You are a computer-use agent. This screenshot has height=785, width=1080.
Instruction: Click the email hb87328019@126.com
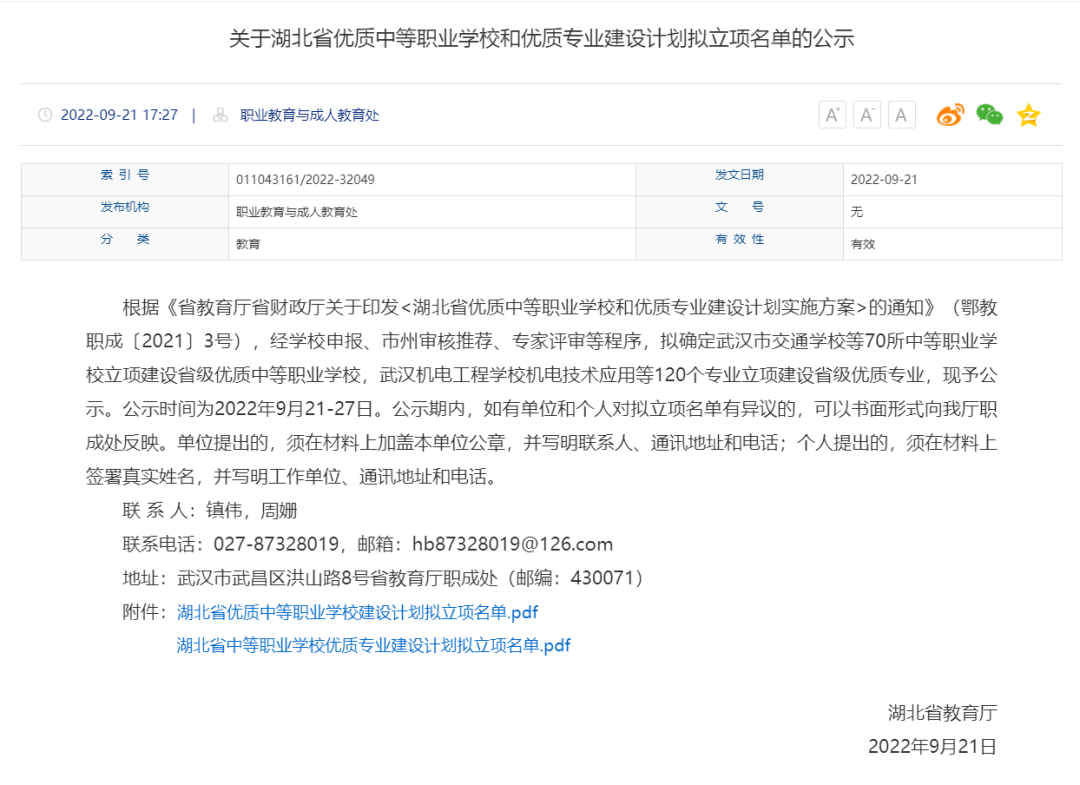512,544
